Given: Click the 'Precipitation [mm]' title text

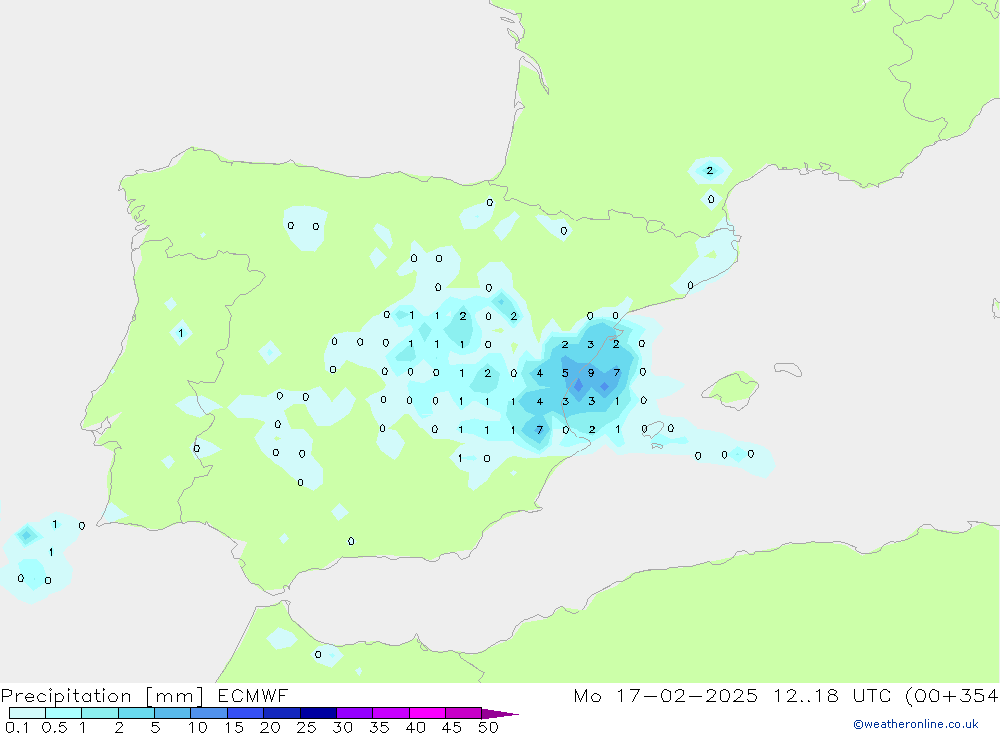Looking at the screenshot, I should point(102,696).
